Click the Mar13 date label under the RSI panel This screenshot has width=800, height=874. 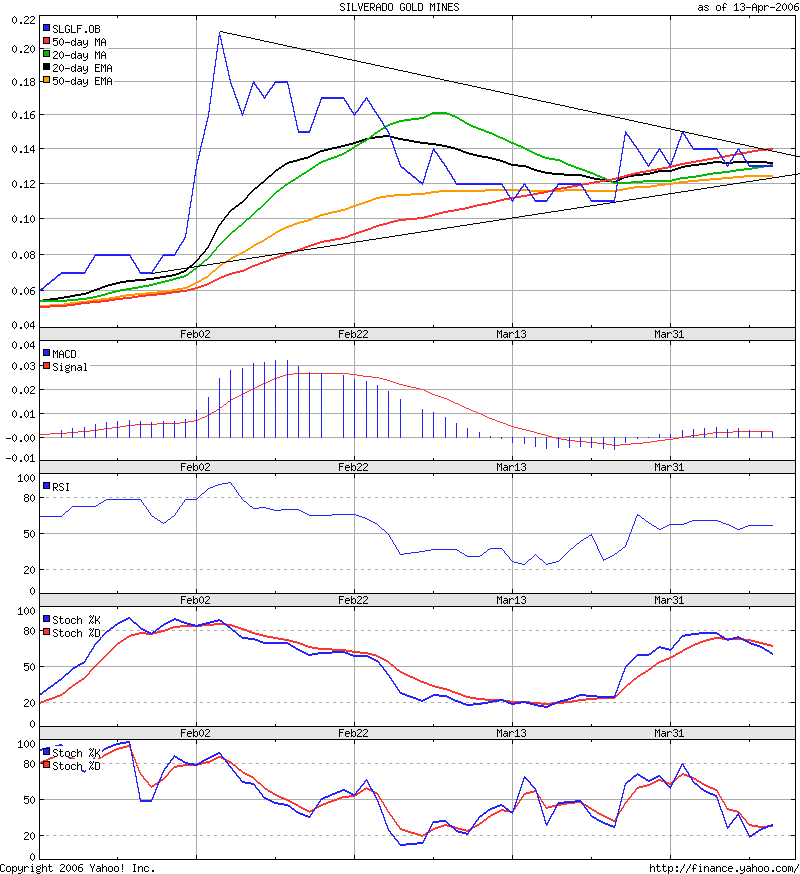pos(511,600)
